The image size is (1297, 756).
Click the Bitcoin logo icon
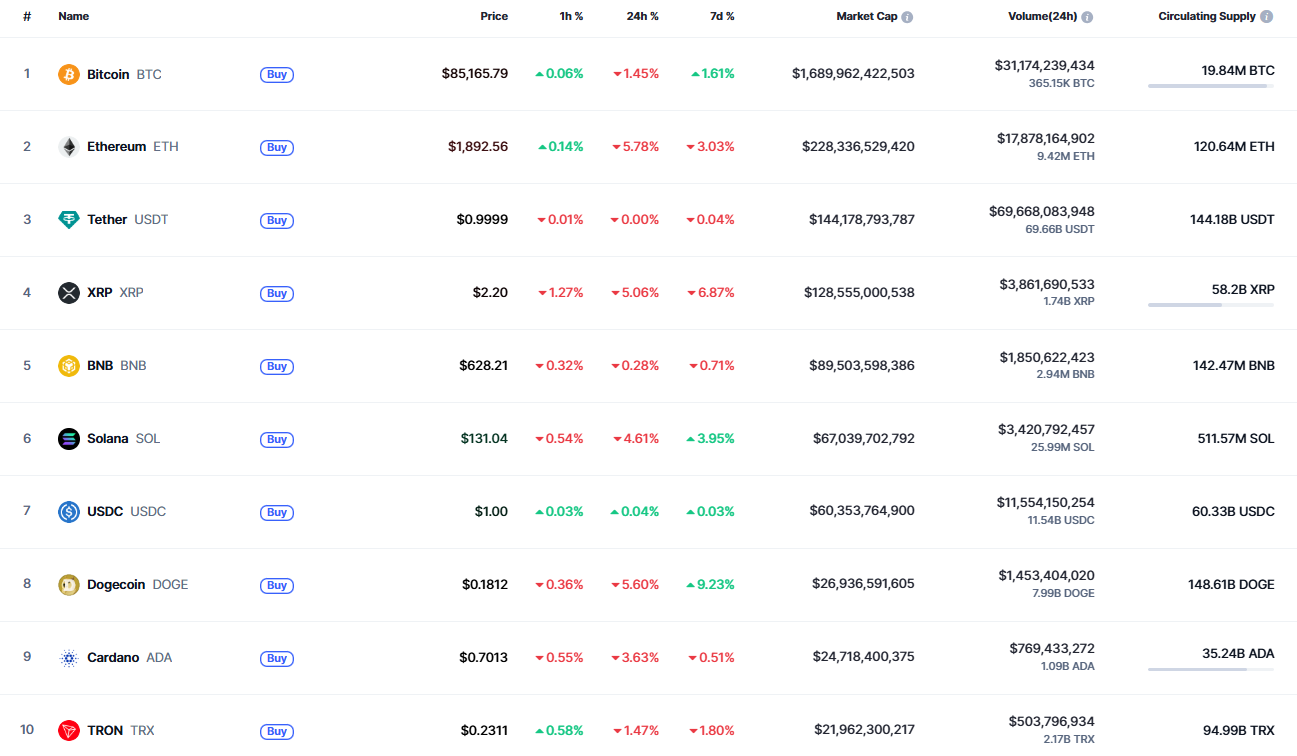pos(68,74)
